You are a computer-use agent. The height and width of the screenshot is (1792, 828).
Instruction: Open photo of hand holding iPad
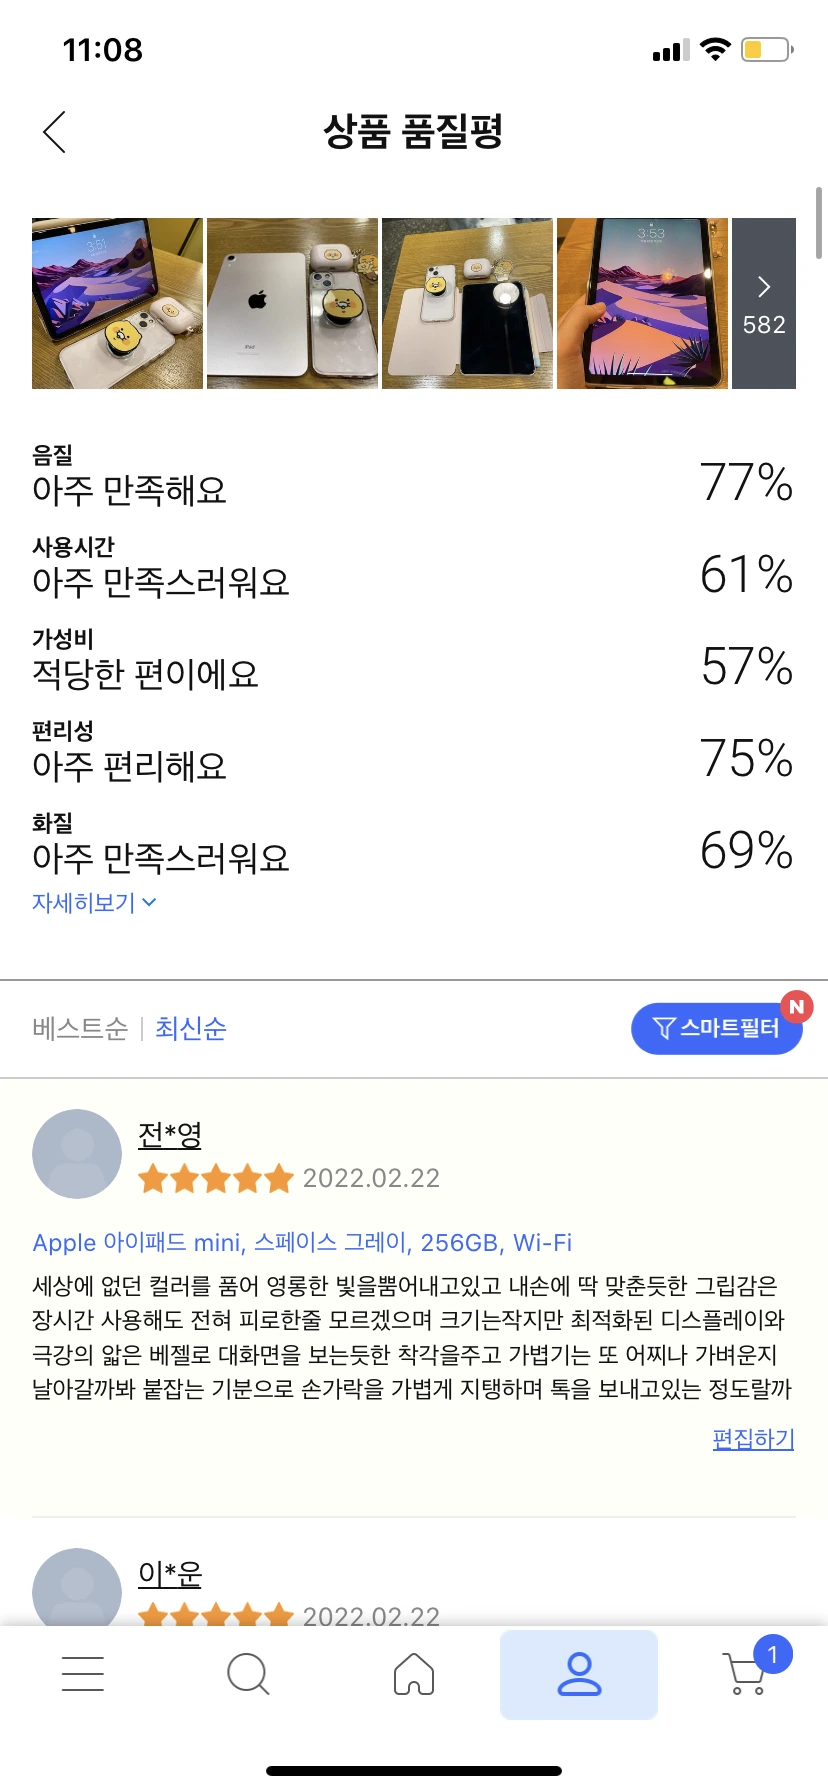tap(642, 303)
